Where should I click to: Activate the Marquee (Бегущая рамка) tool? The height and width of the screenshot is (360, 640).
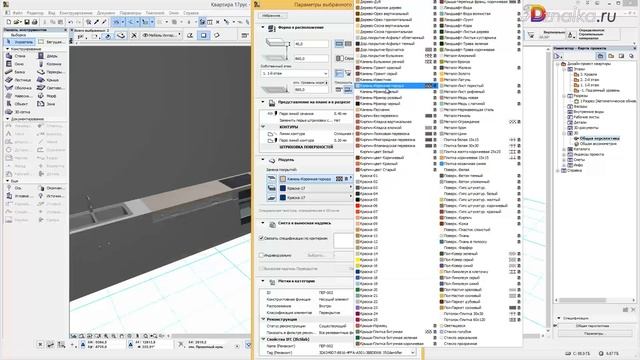(51, 42)
